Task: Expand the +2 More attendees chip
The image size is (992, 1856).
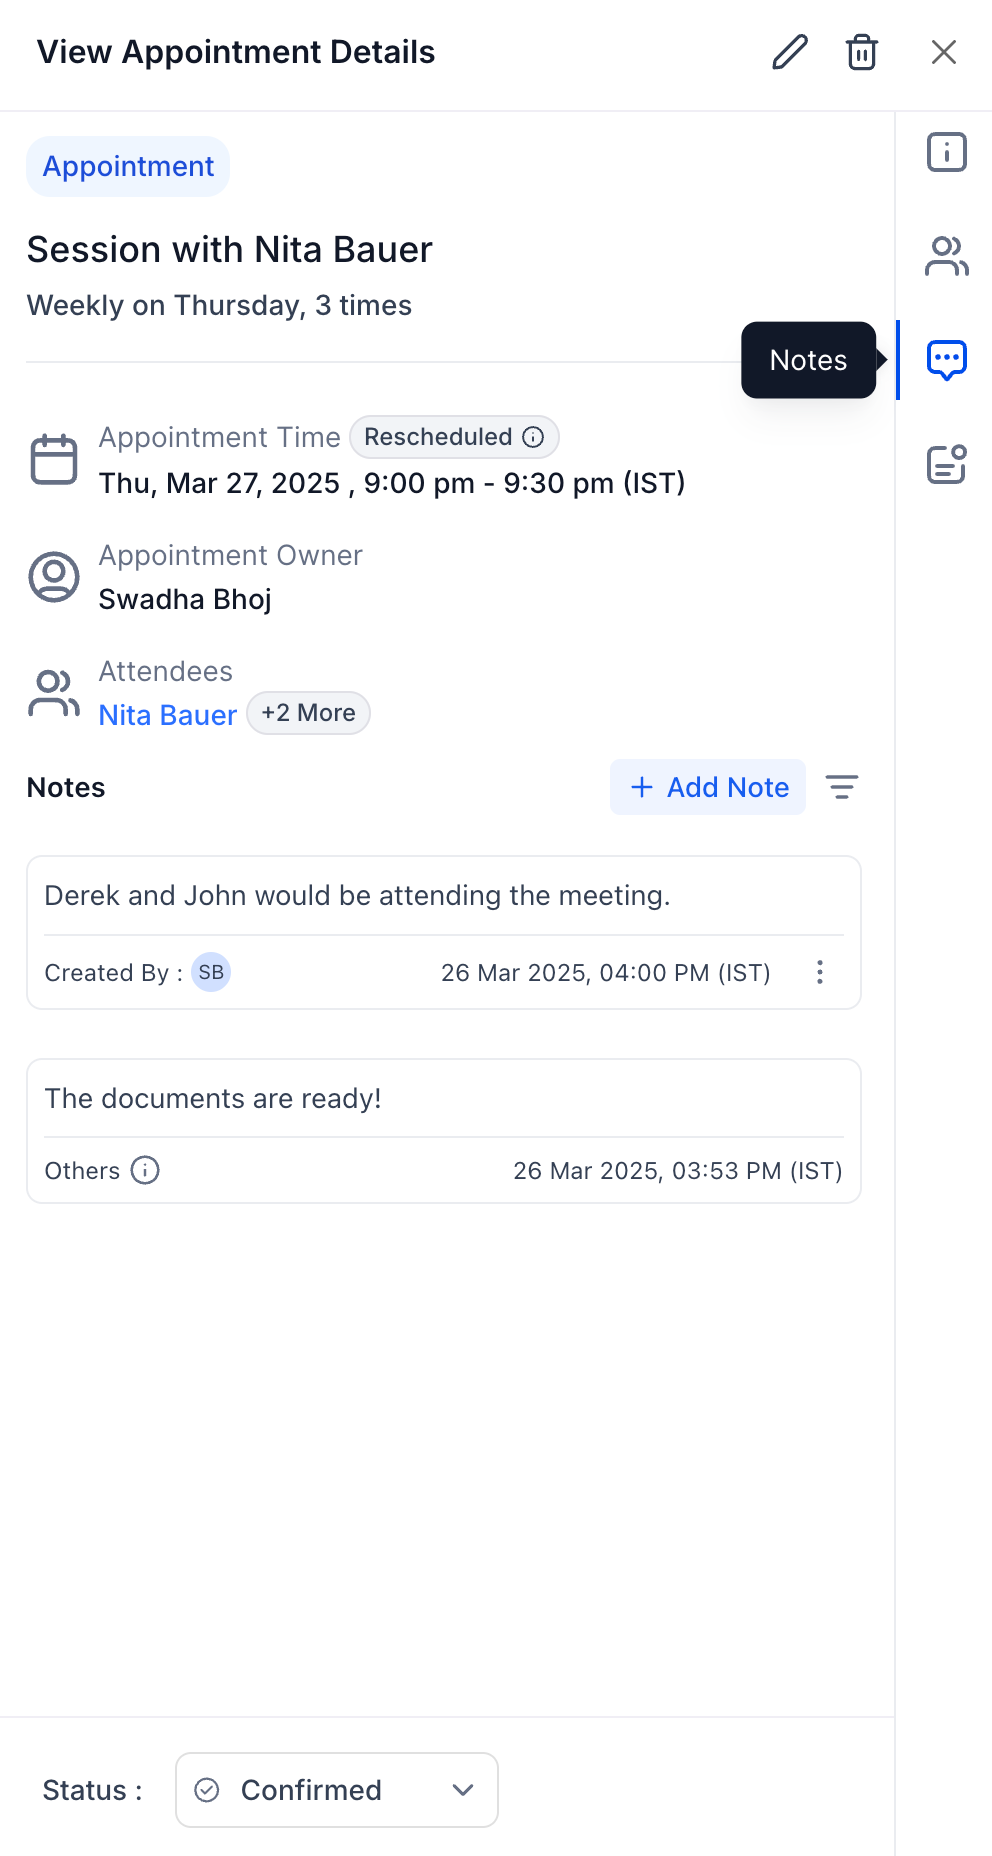Action: coord(308,713)
